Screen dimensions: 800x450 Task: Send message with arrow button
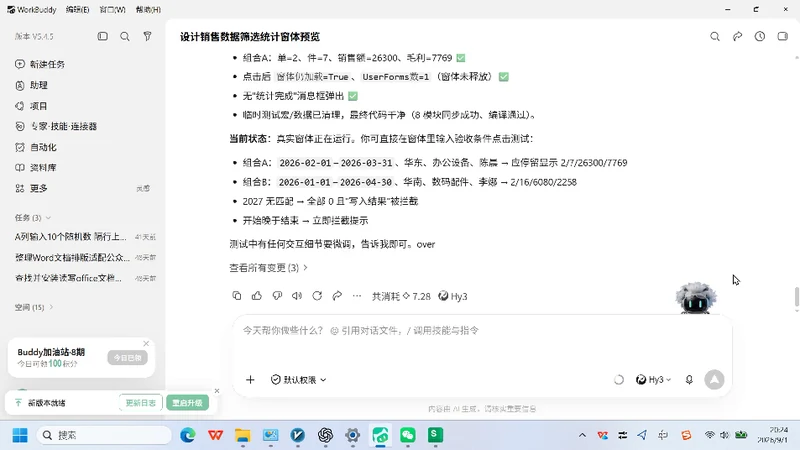pyautogui.click(x=714, y=380)
